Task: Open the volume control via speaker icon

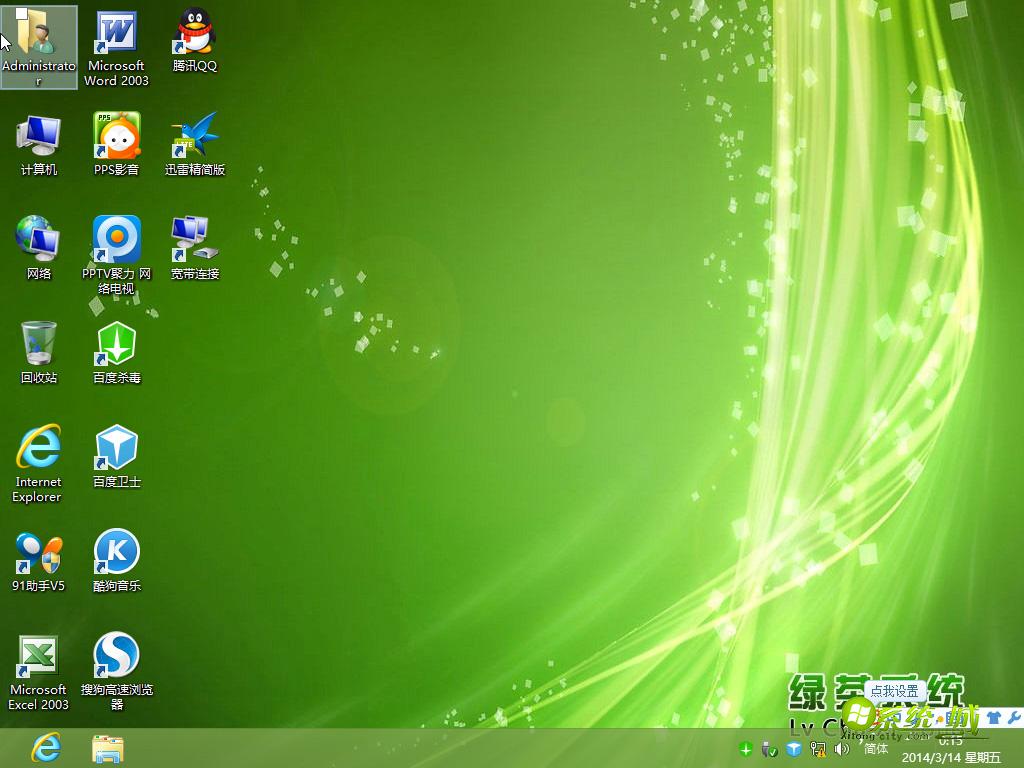Action: coord(840,749)
